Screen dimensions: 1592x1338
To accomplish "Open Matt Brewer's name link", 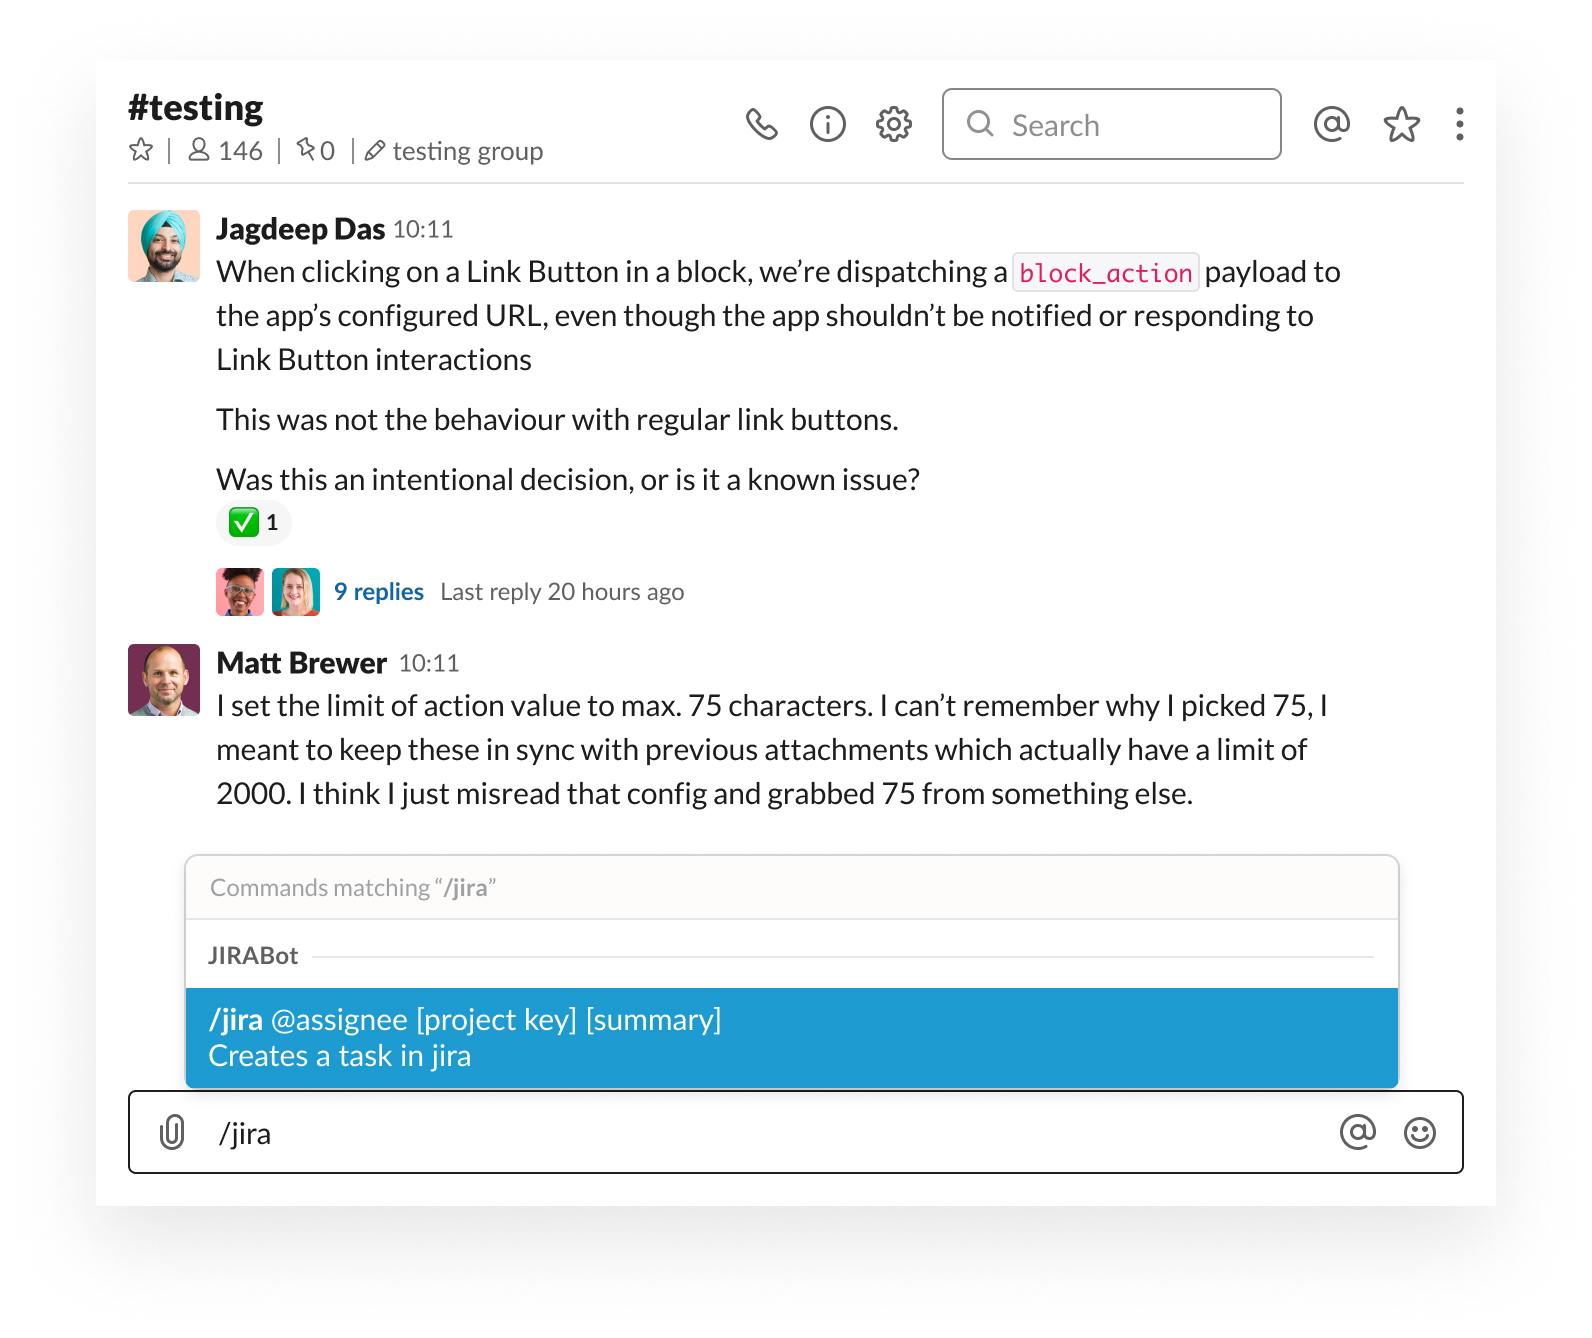I will (302, 663).
